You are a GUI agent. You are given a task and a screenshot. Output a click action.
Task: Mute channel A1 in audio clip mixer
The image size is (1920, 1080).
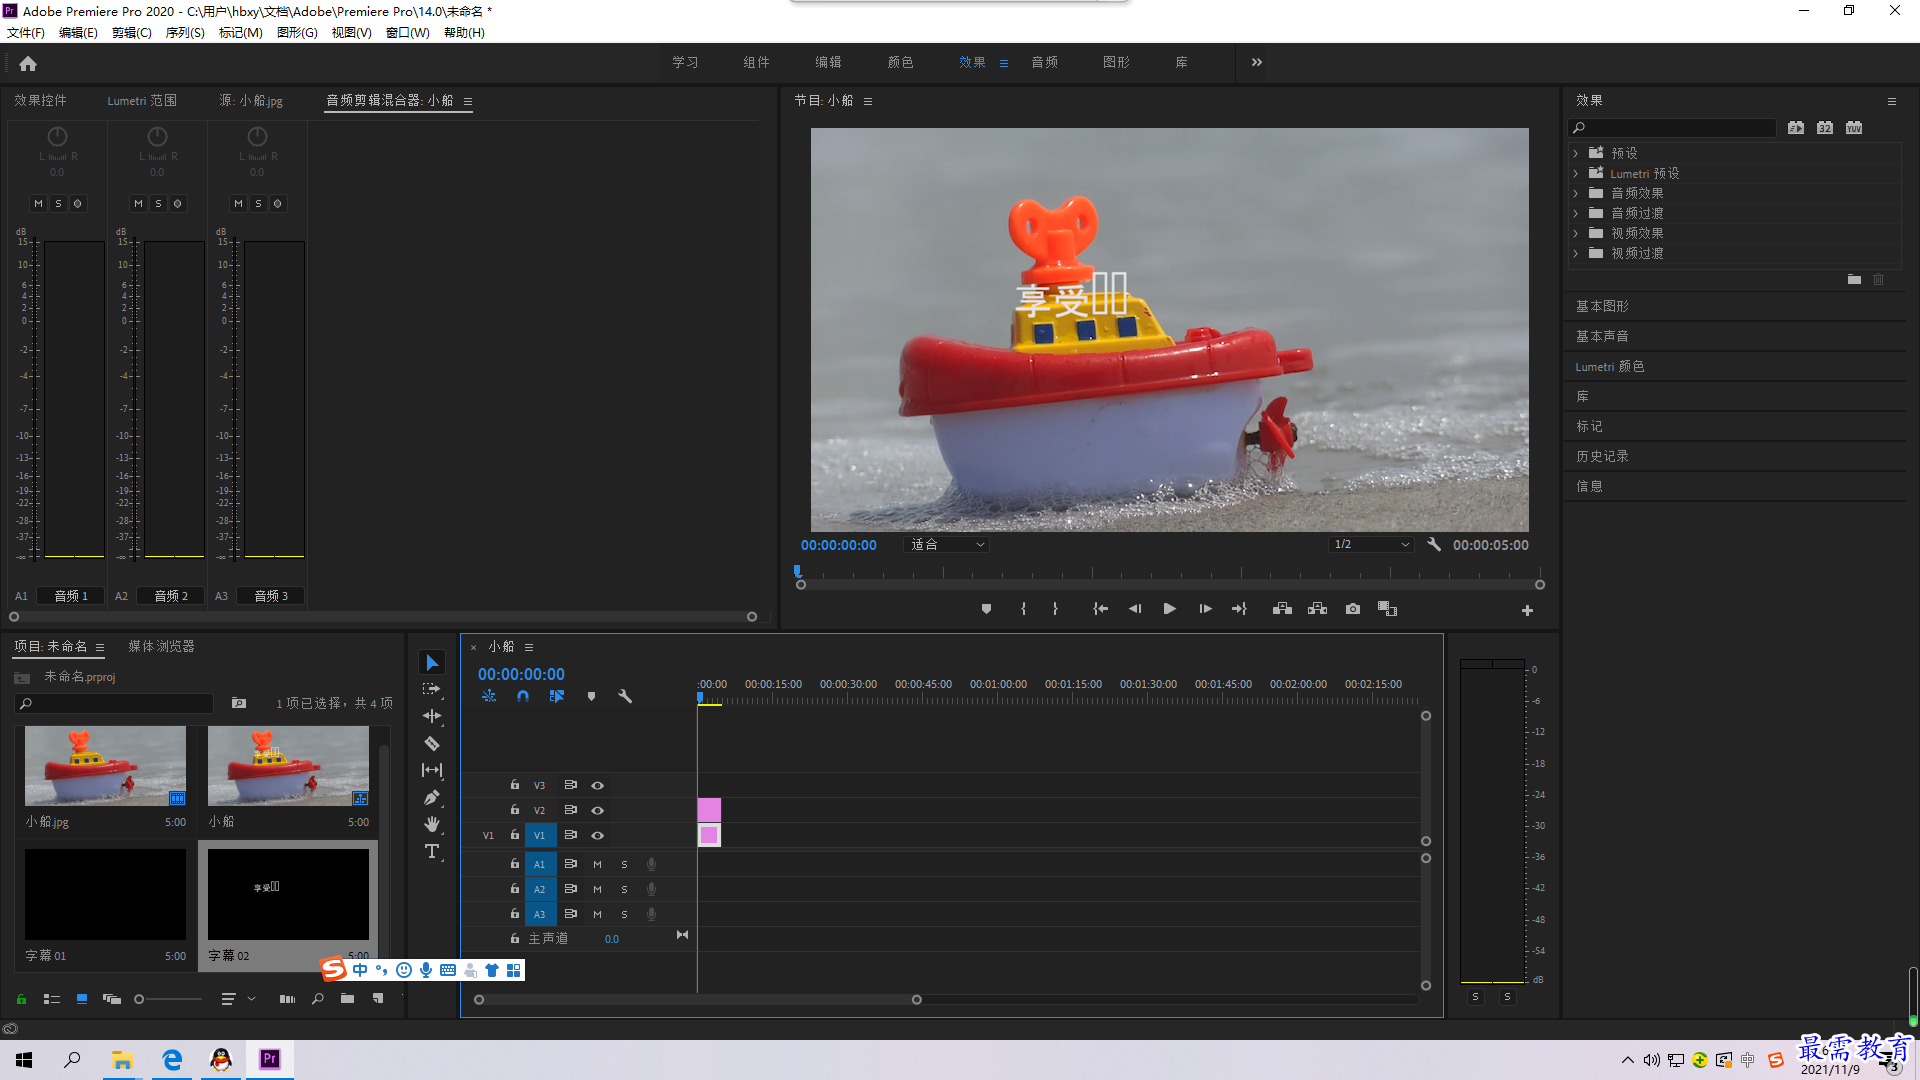coord(38,203)
